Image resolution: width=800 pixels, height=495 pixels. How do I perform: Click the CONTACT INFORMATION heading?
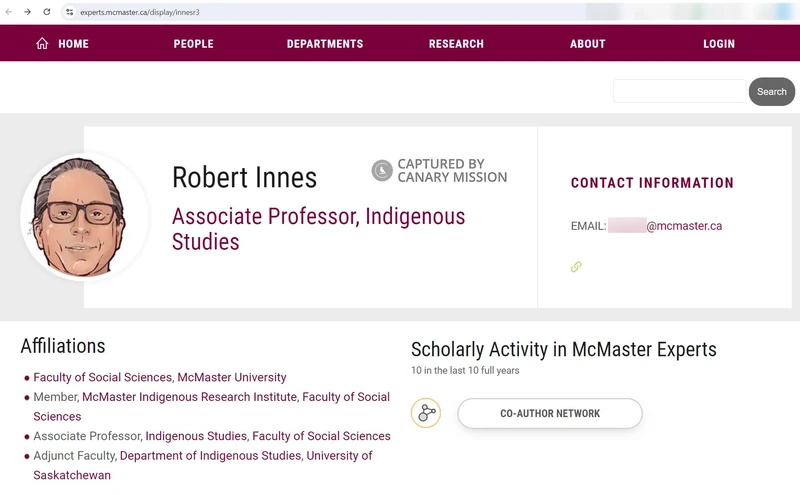[x=652, y=183]
